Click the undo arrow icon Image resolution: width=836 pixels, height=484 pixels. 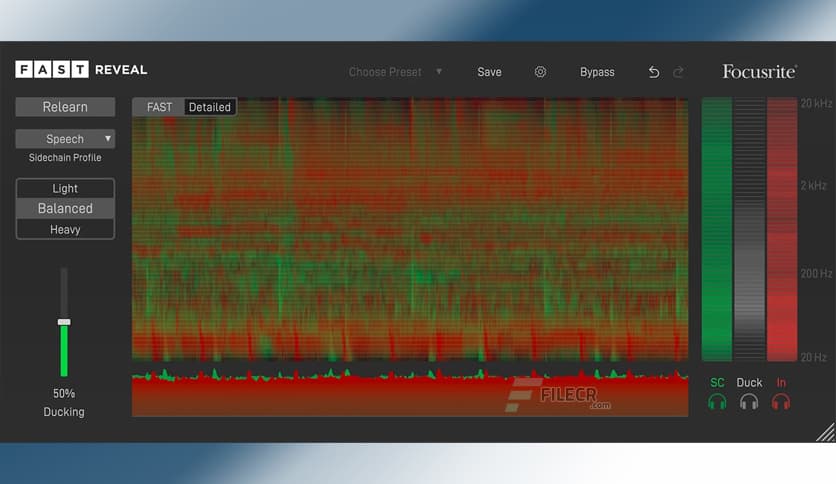click(x=654, y=72)
